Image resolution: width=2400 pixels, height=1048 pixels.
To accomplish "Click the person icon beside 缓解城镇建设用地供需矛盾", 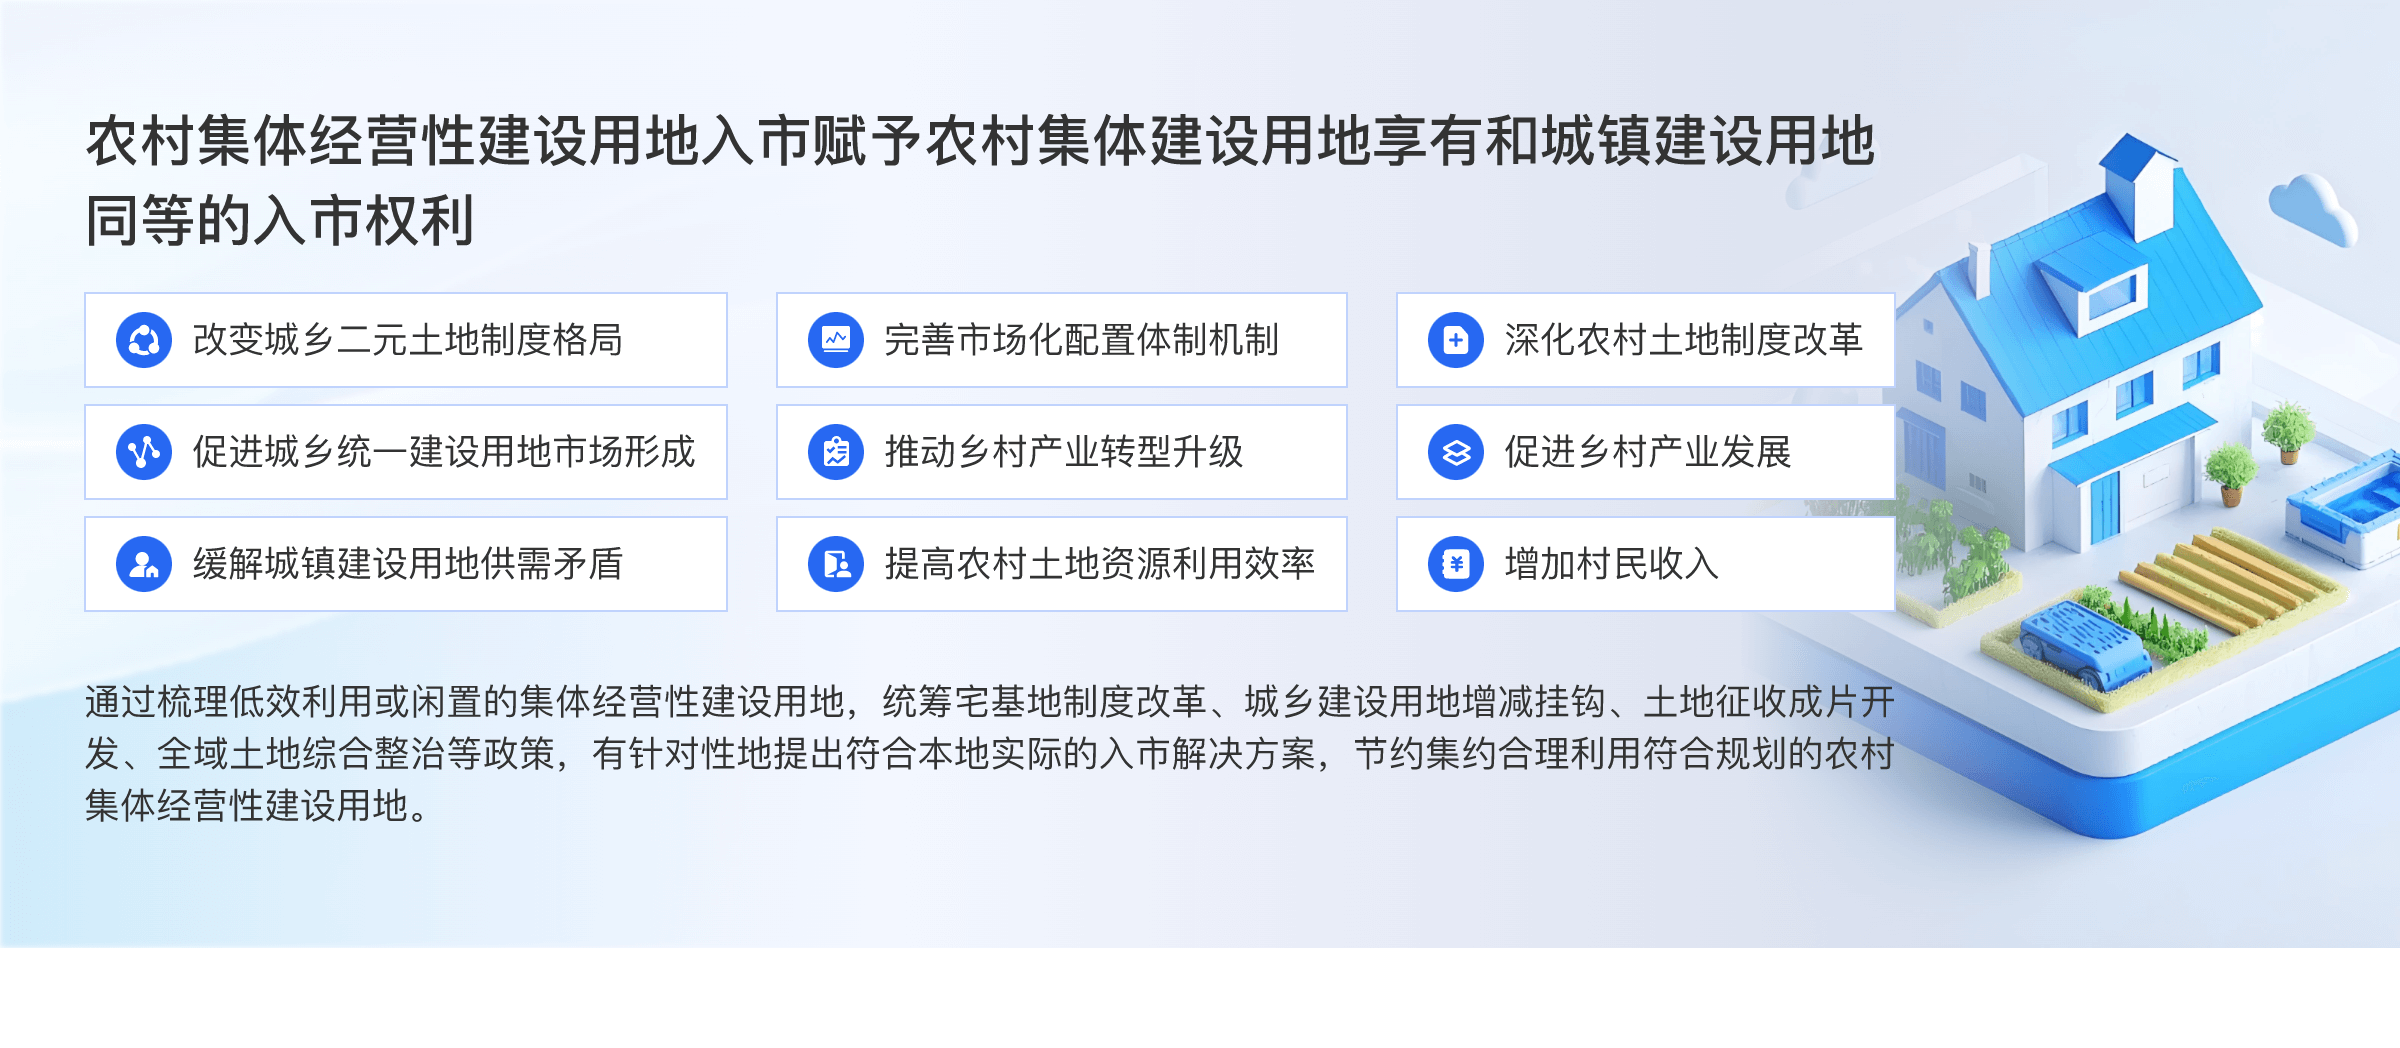I will [144, 564].
